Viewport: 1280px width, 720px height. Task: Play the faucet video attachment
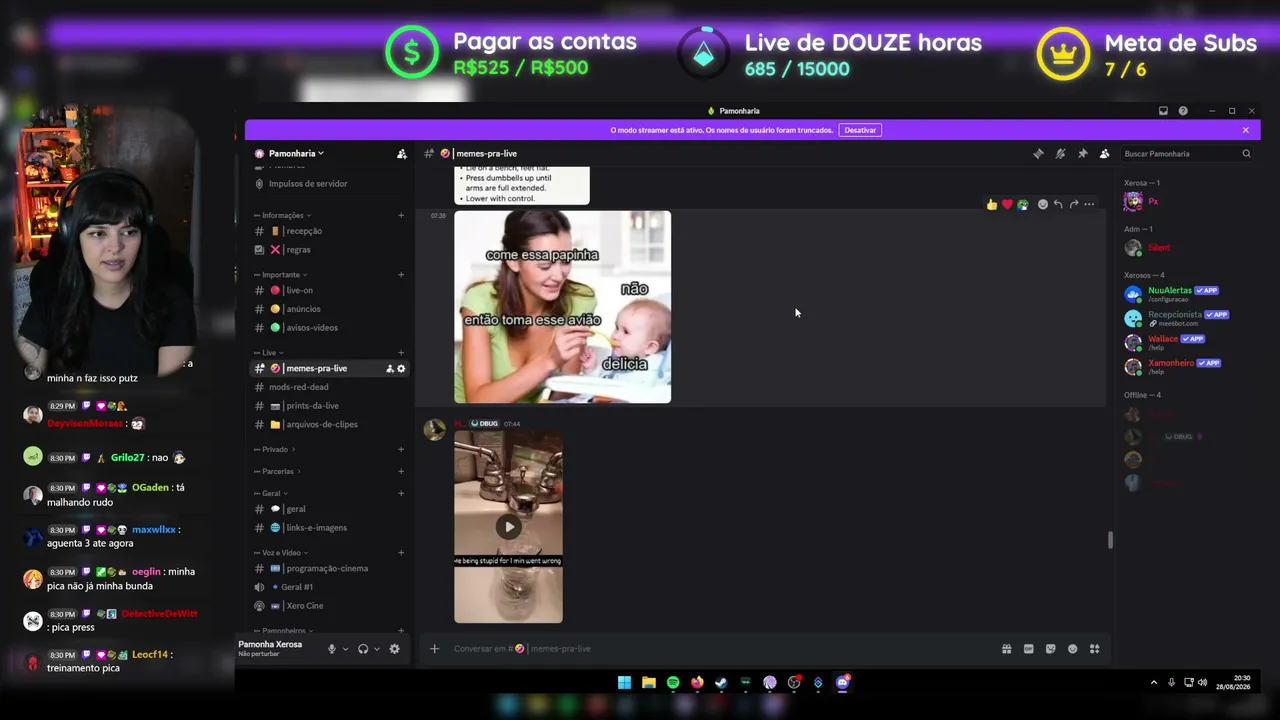coord(508,527)
